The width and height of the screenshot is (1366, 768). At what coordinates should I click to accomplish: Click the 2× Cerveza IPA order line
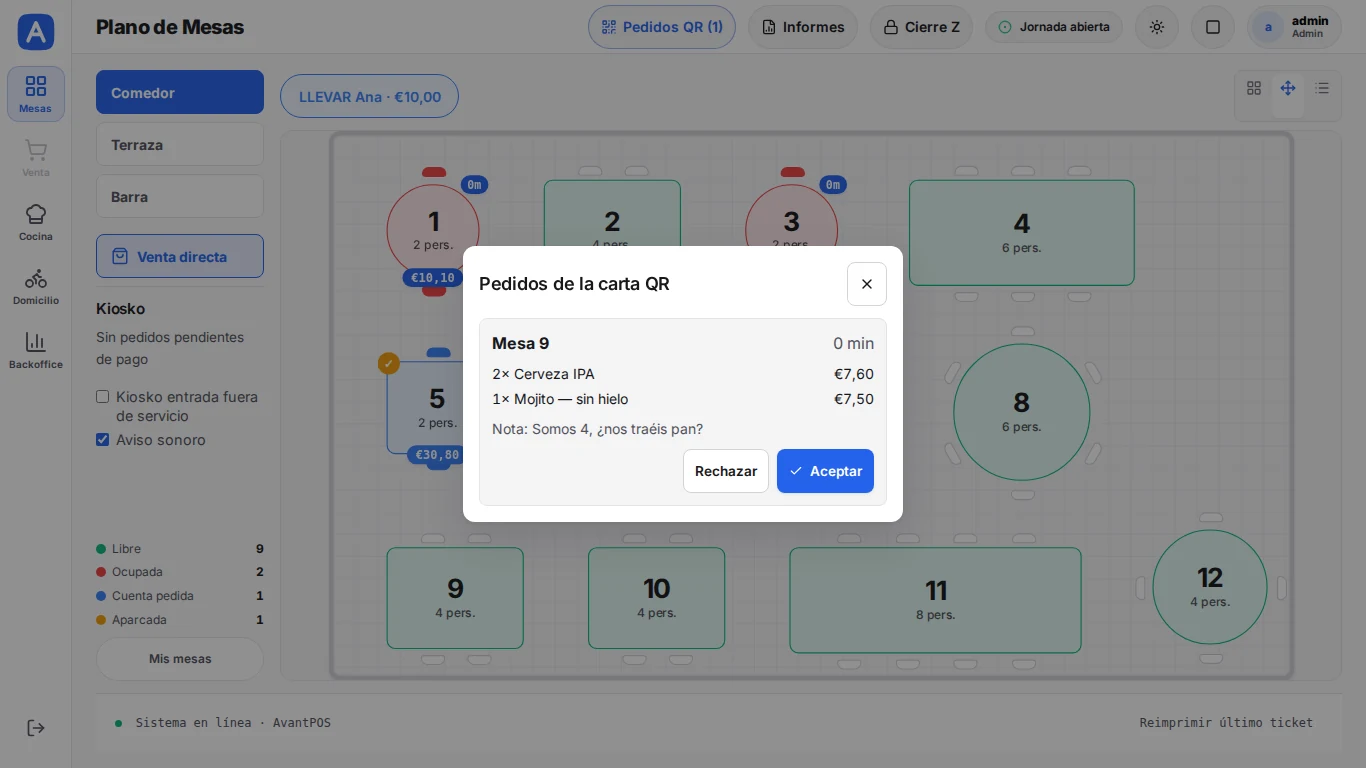click(x=683, y=374)
